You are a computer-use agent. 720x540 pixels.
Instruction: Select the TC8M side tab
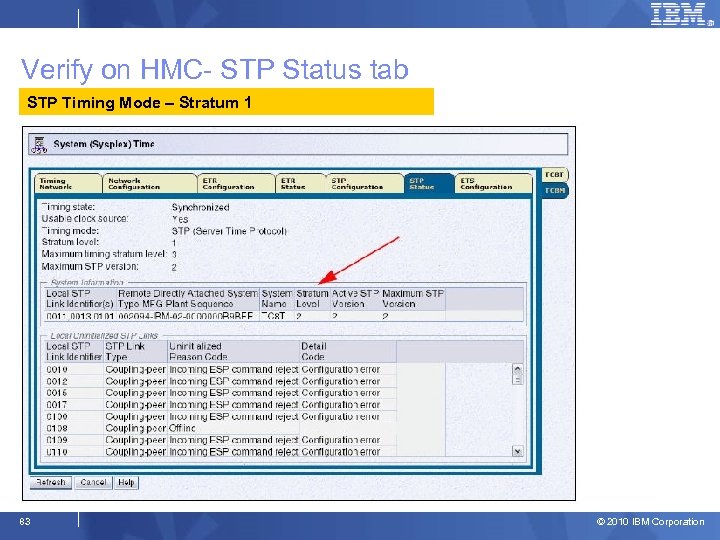point(555,190)
